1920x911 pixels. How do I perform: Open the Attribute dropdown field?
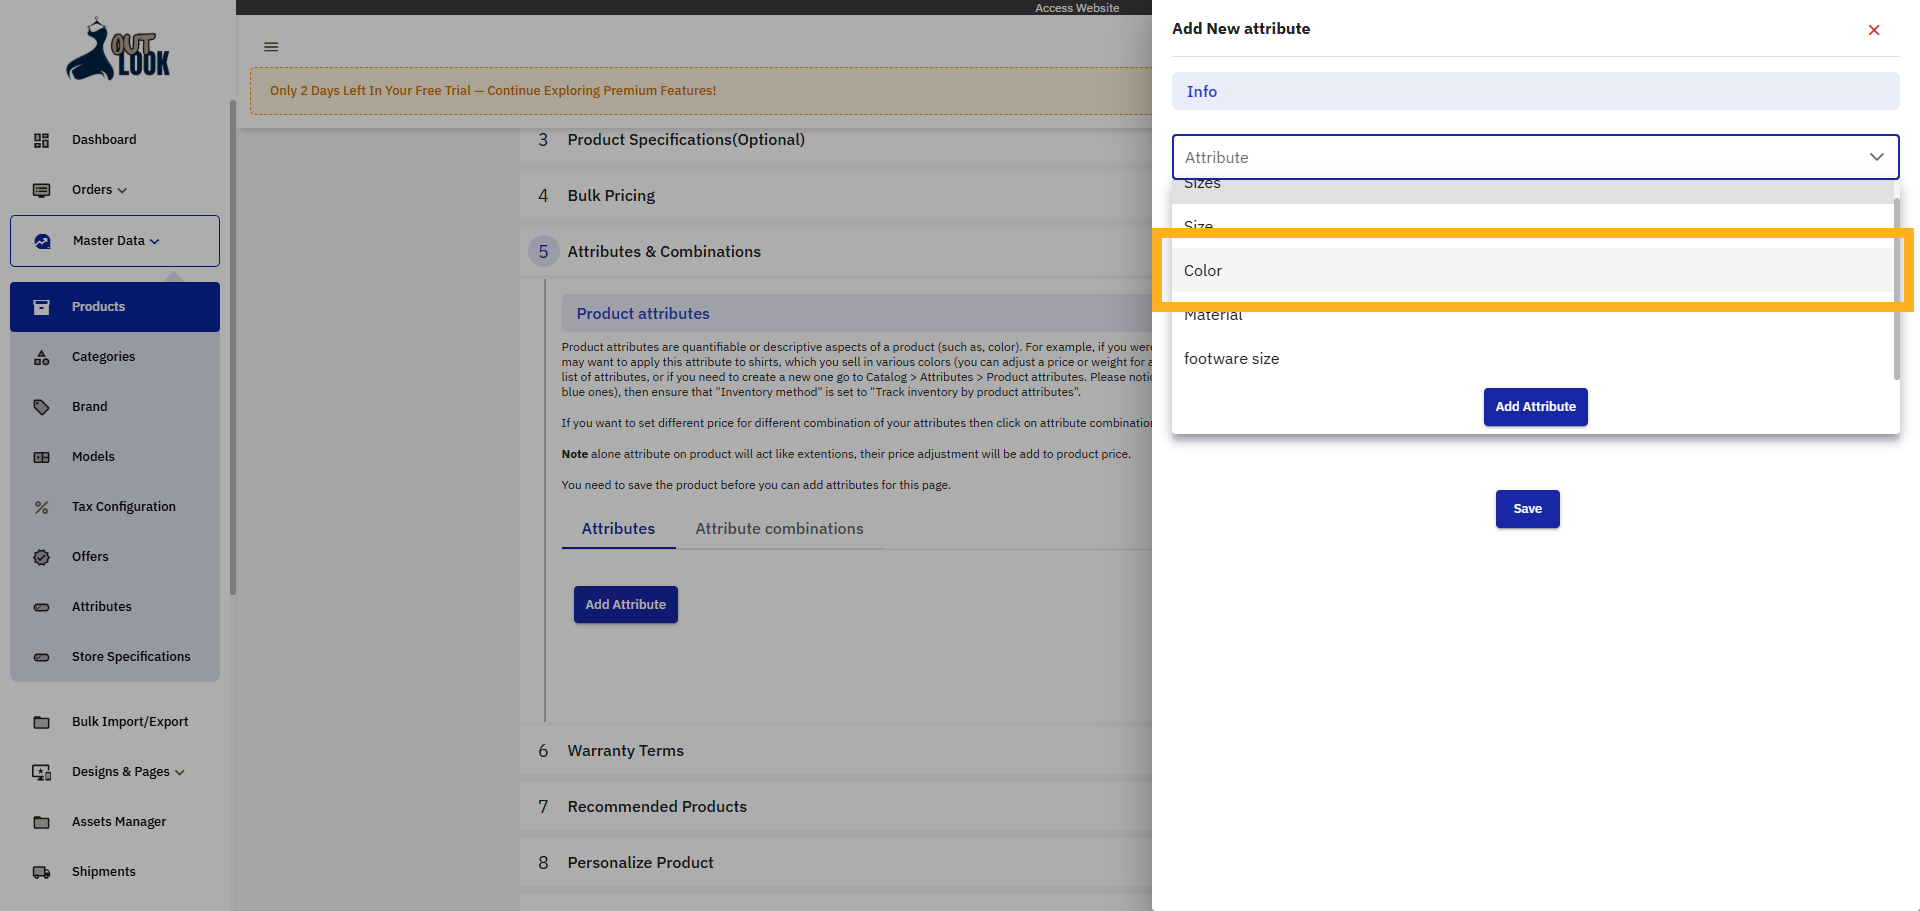pyautogui.click(x=1535, y=157)
